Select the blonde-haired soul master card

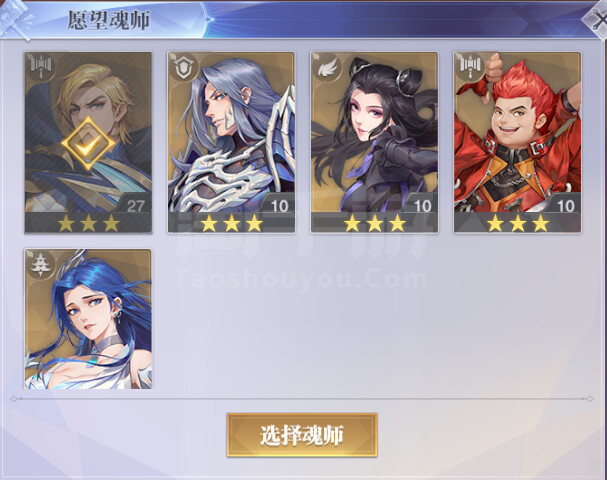point(88,143)
